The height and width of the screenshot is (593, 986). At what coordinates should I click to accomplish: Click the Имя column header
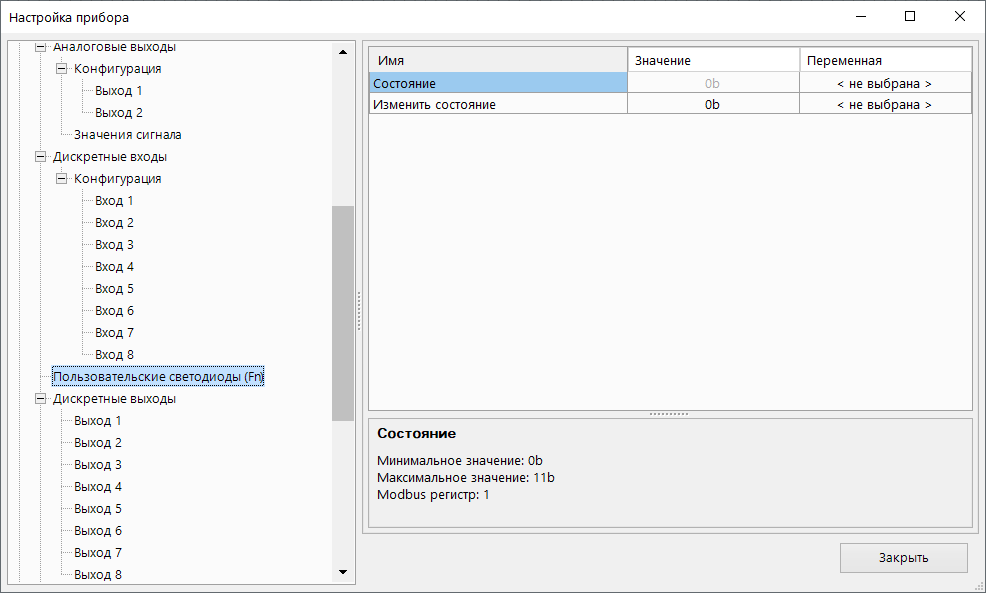[498, 61]
